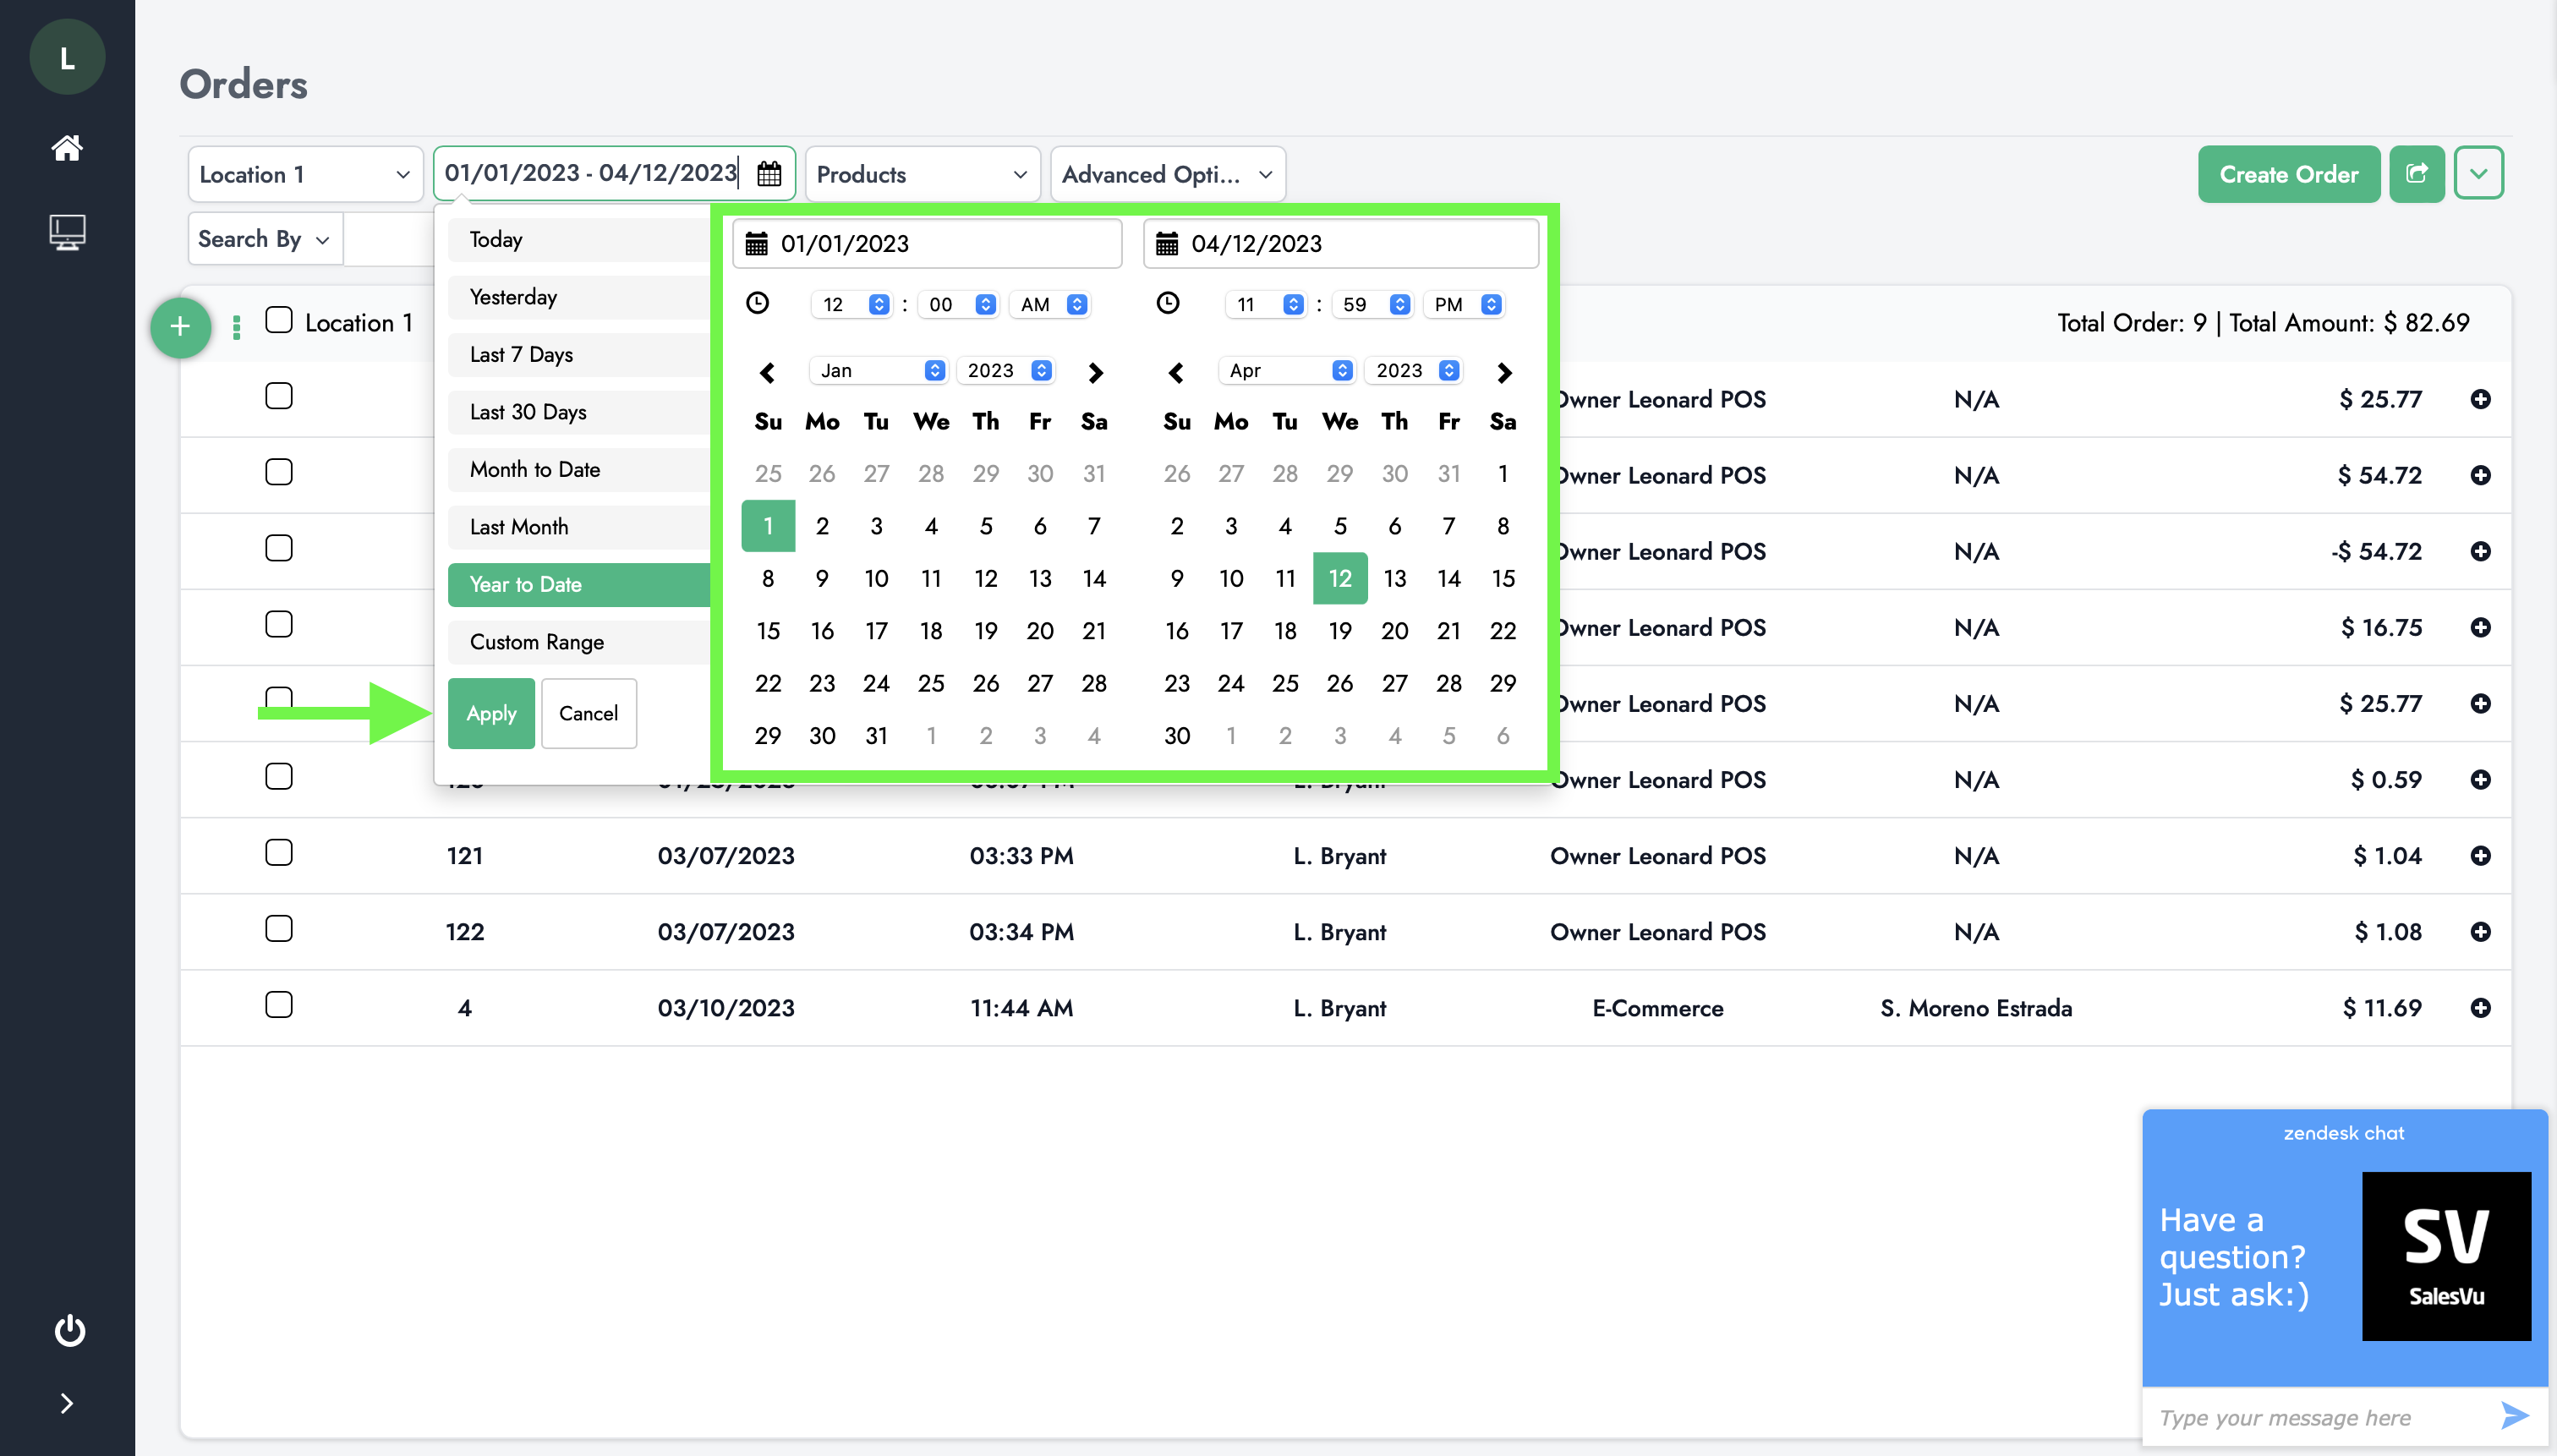2557x1456 pixels.
Task: Expand the Products filter dropdown
Action: (x=922, y=174)
